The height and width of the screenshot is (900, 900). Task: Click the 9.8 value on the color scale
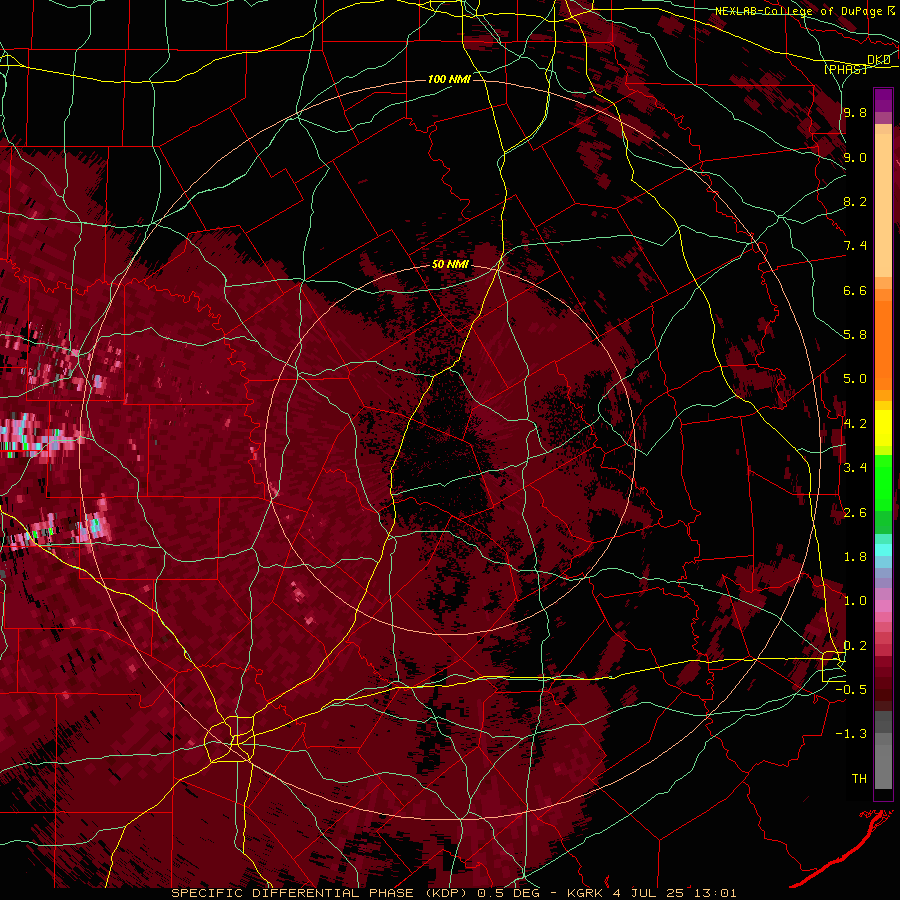[x=855, y=113]
